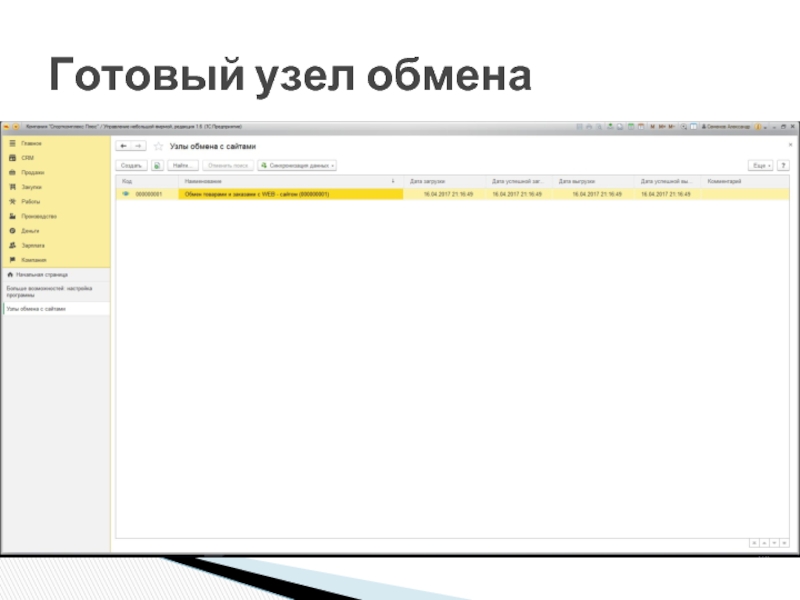800x600 pixels.
Task: Click the forward arrow navigation button
Action: pyautogui.click(x=138, y=146)
